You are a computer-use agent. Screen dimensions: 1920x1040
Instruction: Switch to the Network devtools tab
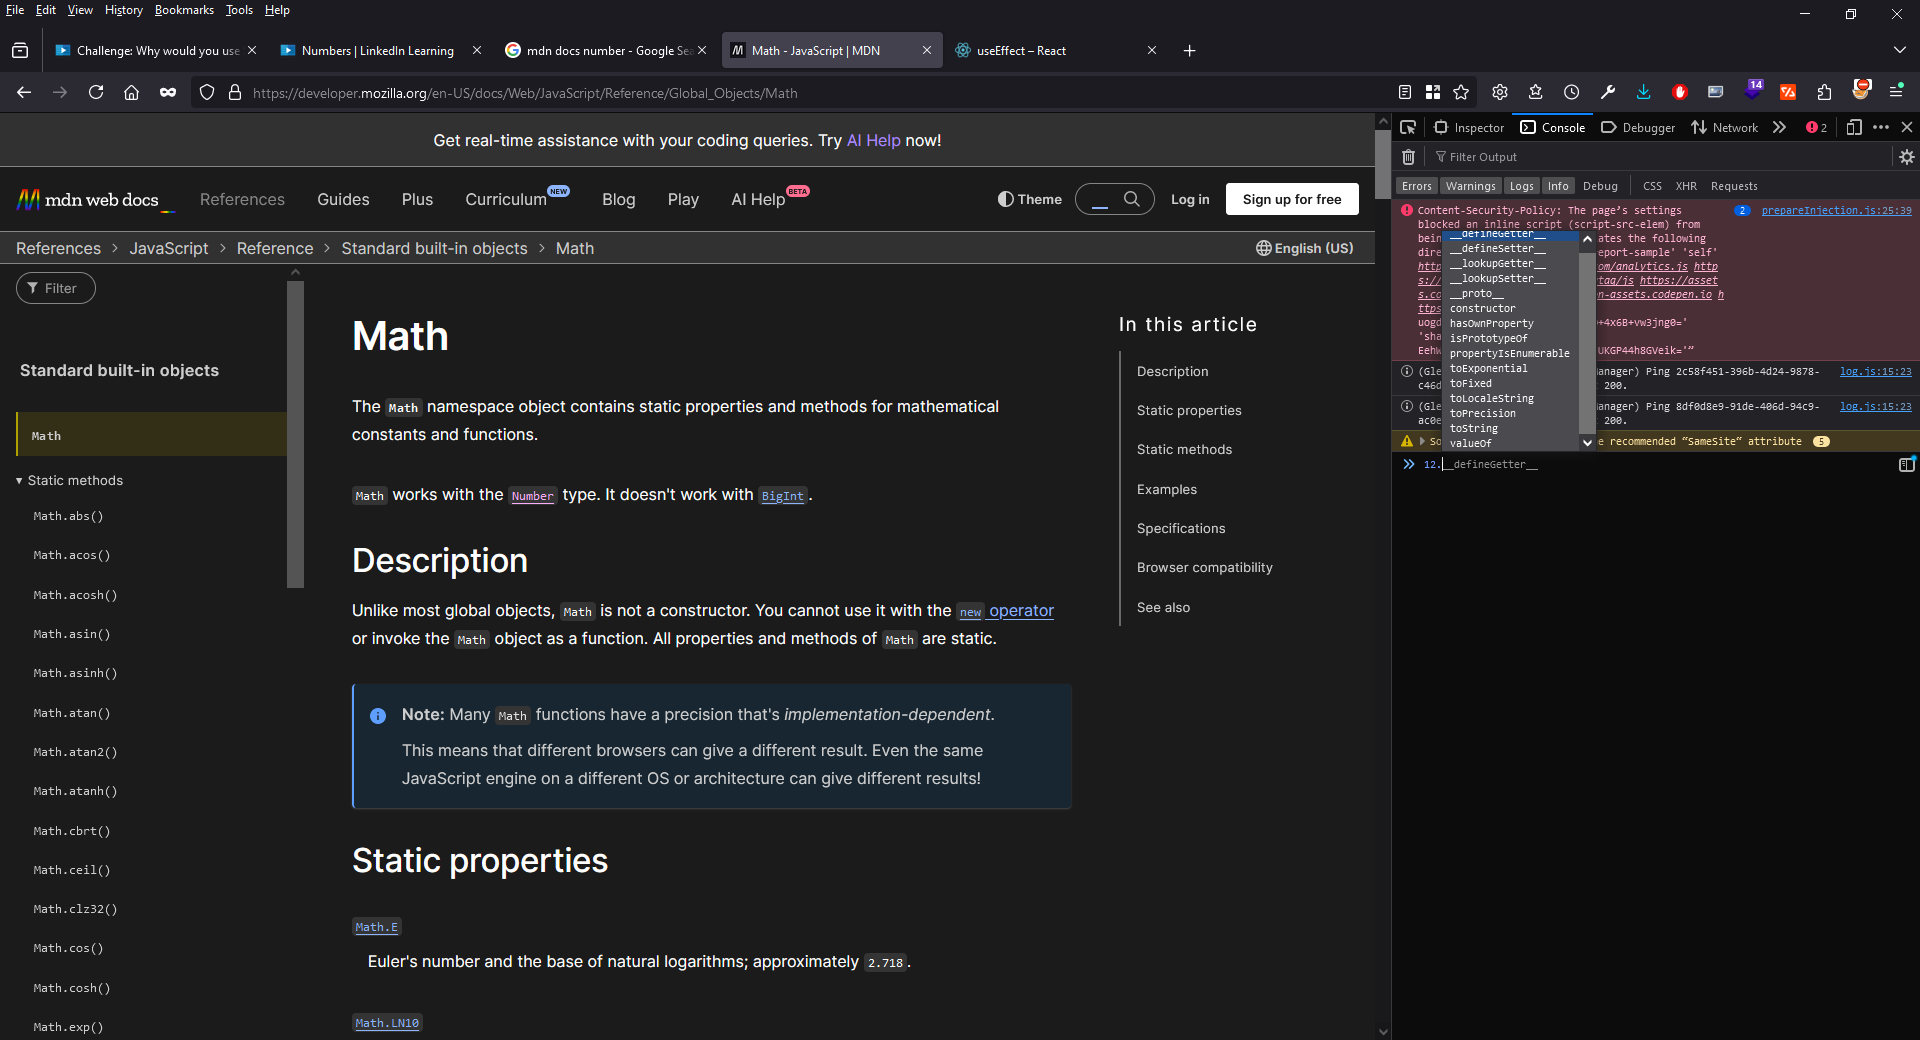point(1725,127)
